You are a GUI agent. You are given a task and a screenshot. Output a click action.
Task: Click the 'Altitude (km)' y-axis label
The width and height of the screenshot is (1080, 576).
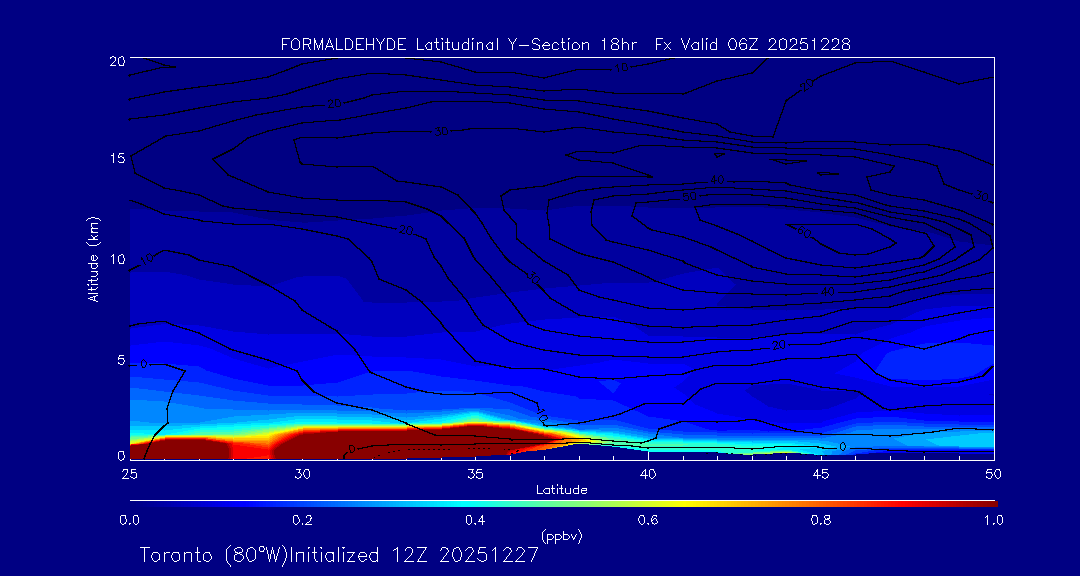click(93, 258)
